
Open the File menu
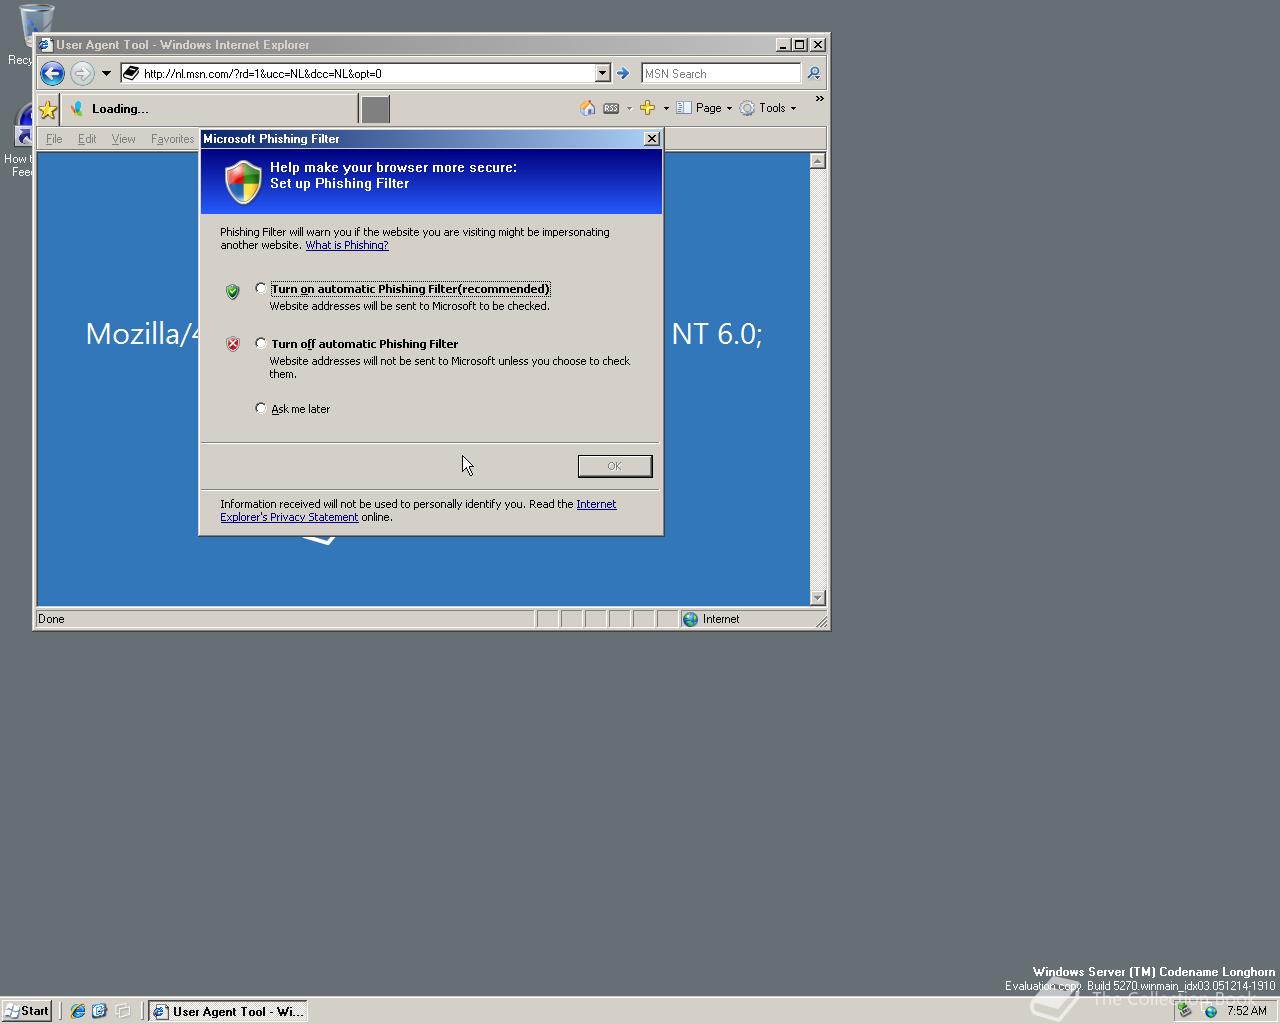(x=54, y=139)
